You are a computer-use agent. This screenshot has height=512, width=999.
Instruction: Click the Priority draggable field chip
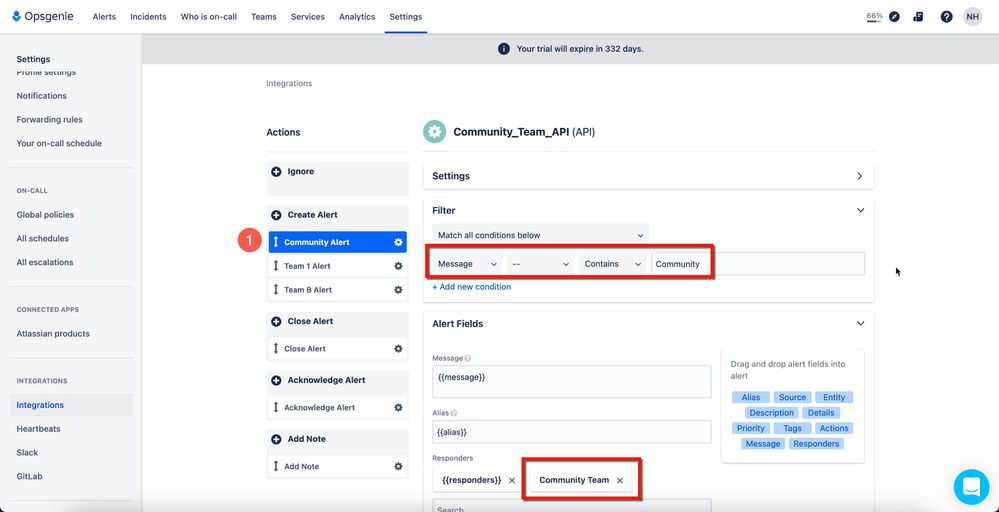pyautogui.click(x=751, y=428)
